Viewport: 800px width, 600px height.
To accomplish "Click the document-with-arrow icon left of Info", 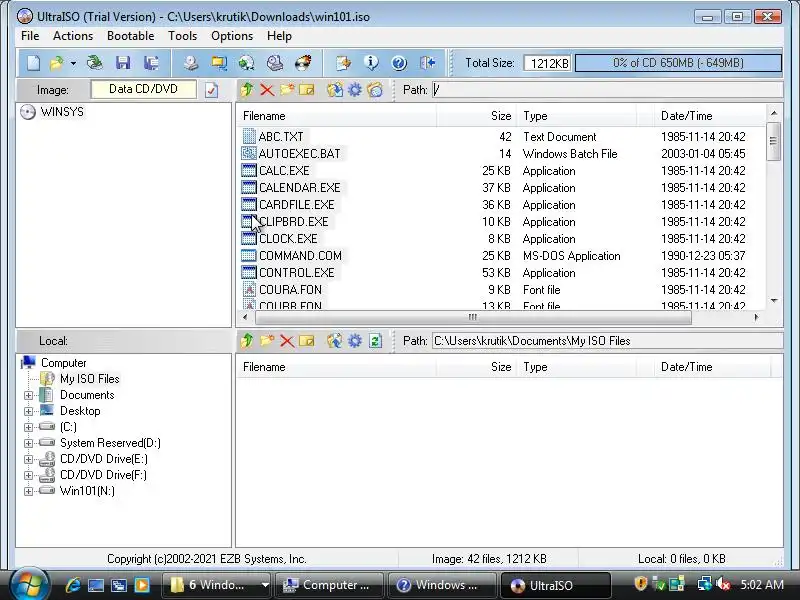I will tap(343, 63).
